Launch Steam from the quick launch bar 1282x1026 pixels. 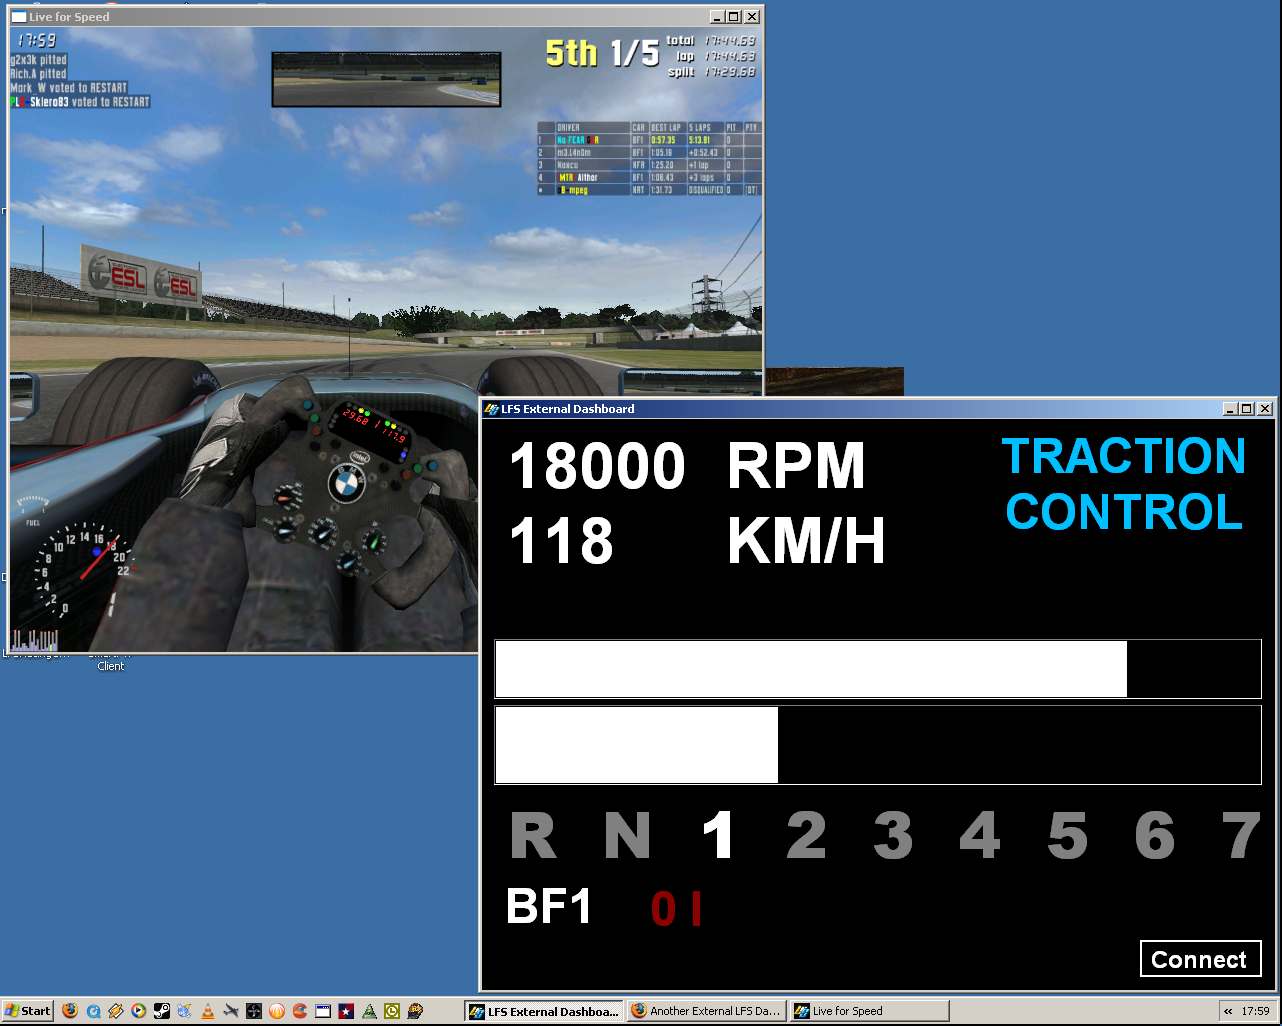click(x=162, y=1011)
